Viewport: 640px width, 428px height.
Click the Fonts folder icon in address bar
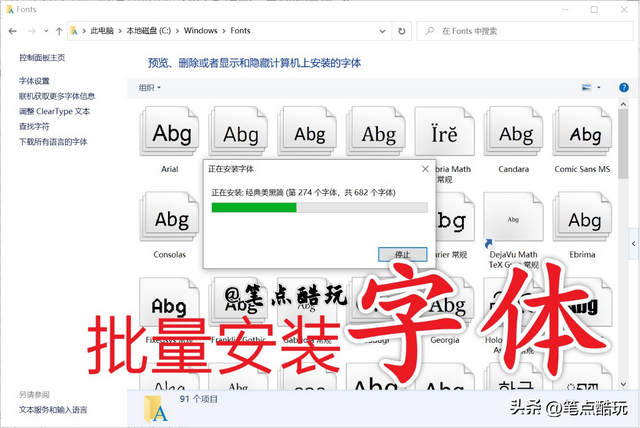(x=74, y=31)
